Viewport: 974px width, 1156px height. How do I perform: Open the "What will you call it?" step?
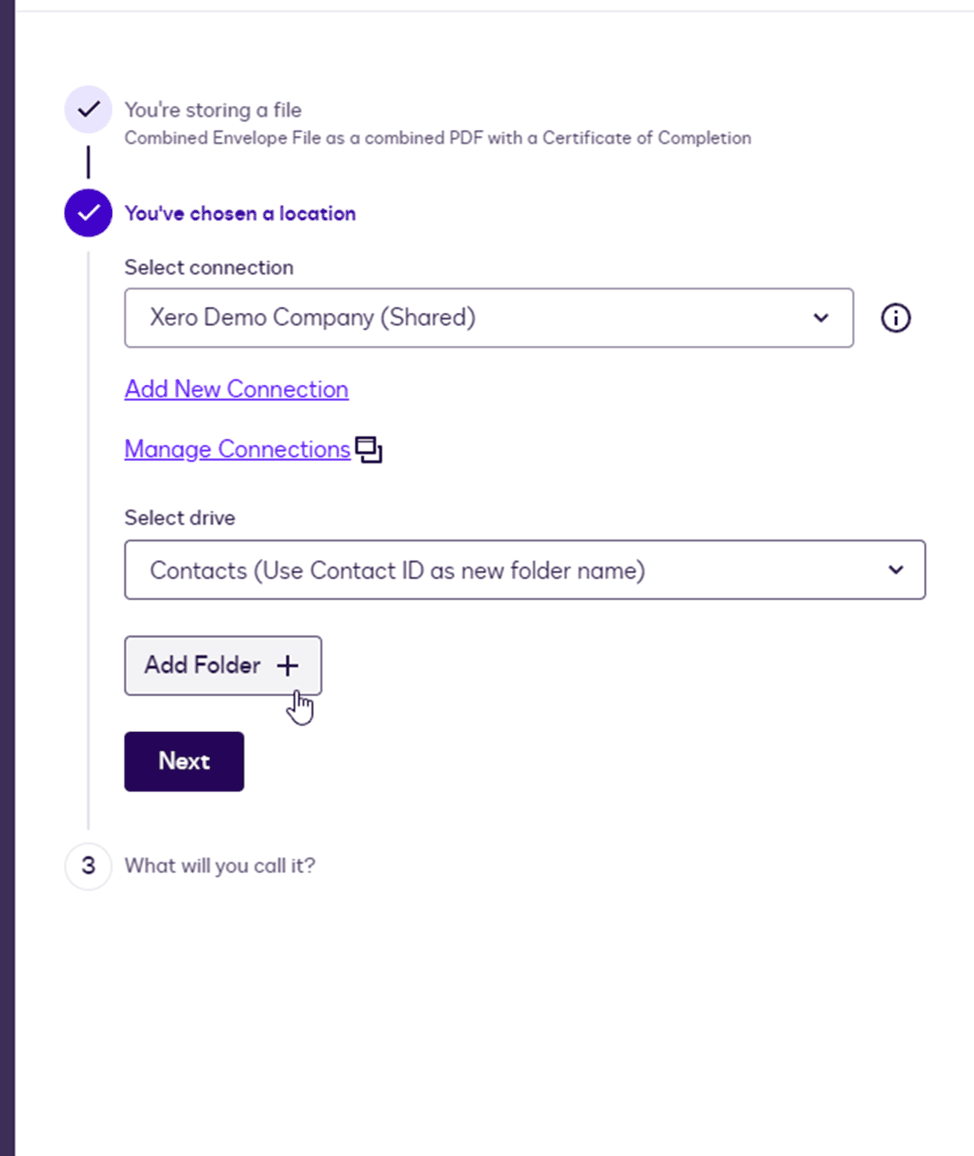[219, 865]
